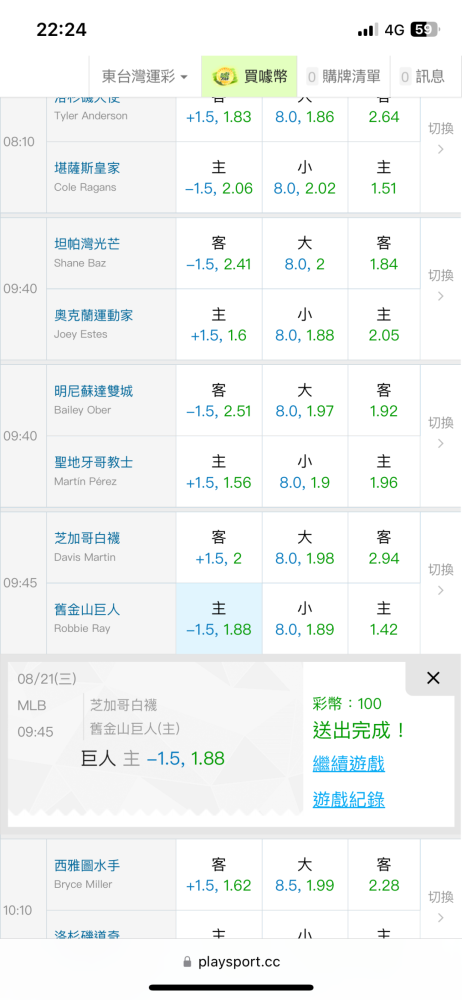The width and height of the screenshot is (462, 1000).
Task: Choose Athletics home moneyline 2.05
Action: click(384, 325)
